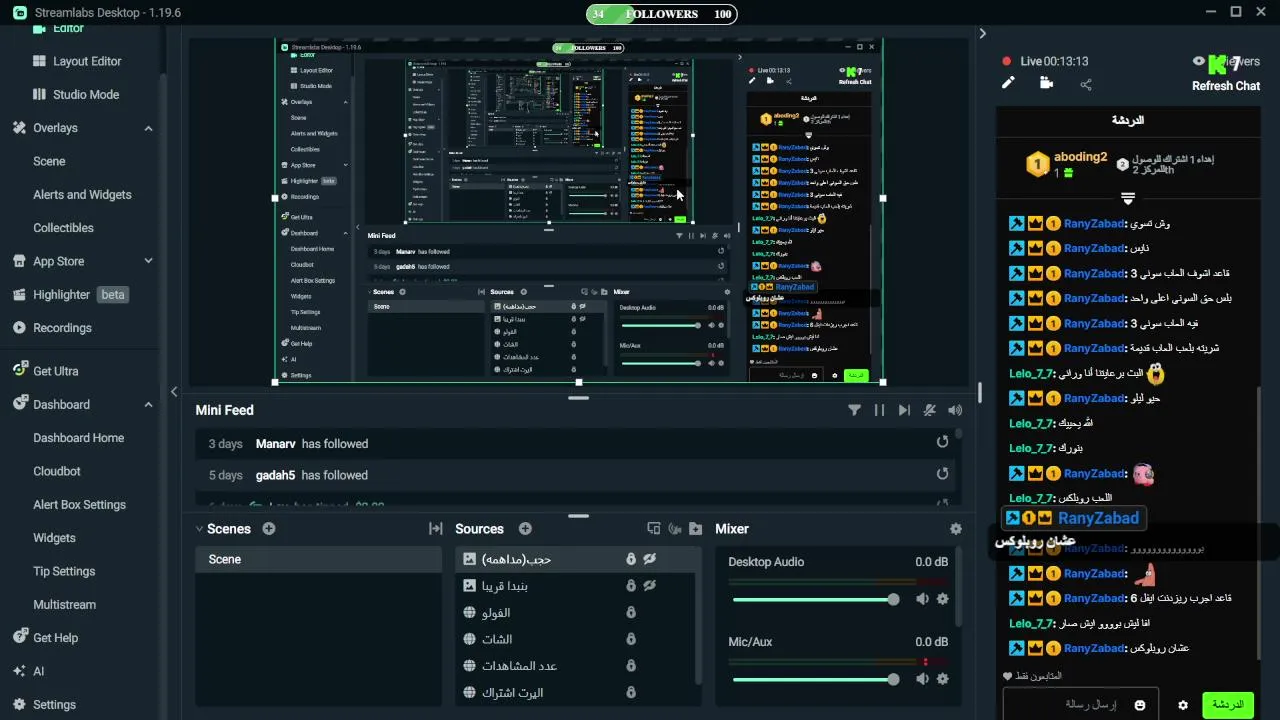Open Cloudbot in the Dashboard menu
This screenshot has height=720, width=1280.
point(57,471)
